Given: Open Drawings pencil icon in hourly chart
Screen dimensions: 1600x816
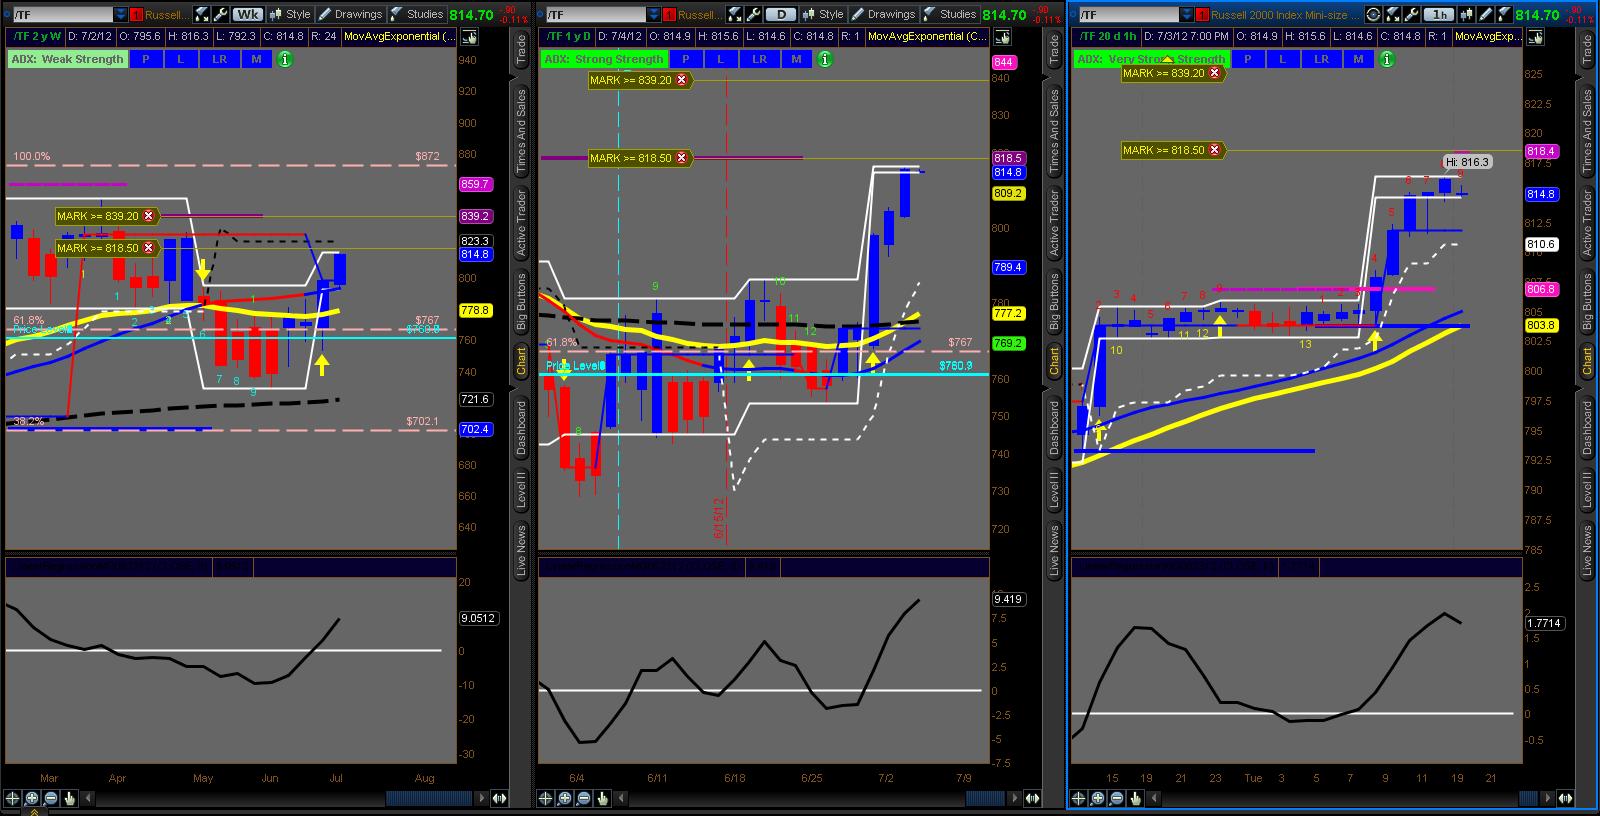Looking at the screenshot, I should [1485, 15].
